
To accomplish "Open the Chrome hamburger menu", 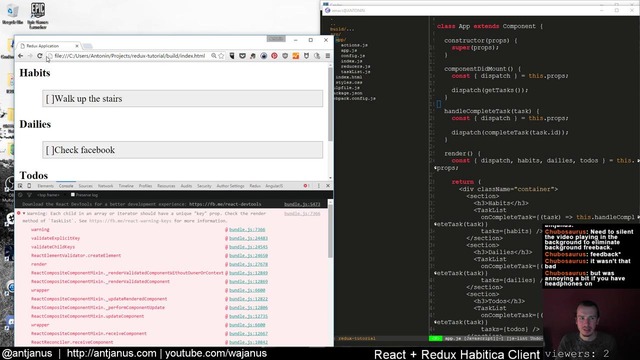I will (x=328, y=56).
